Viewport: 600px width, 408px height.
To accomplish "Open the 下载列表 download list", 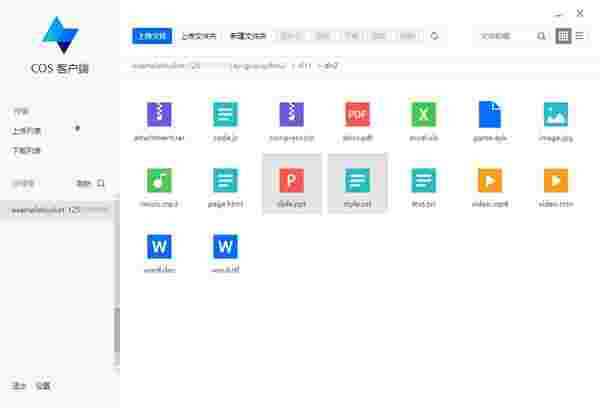I will [26, 150].
